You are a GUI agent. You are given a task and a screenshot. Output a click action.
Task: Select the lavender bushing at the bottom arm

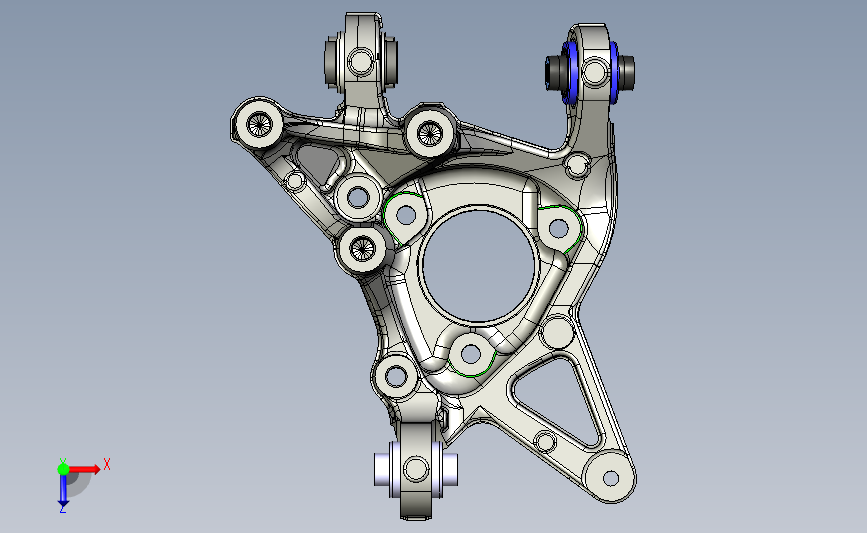coord(415,469)
